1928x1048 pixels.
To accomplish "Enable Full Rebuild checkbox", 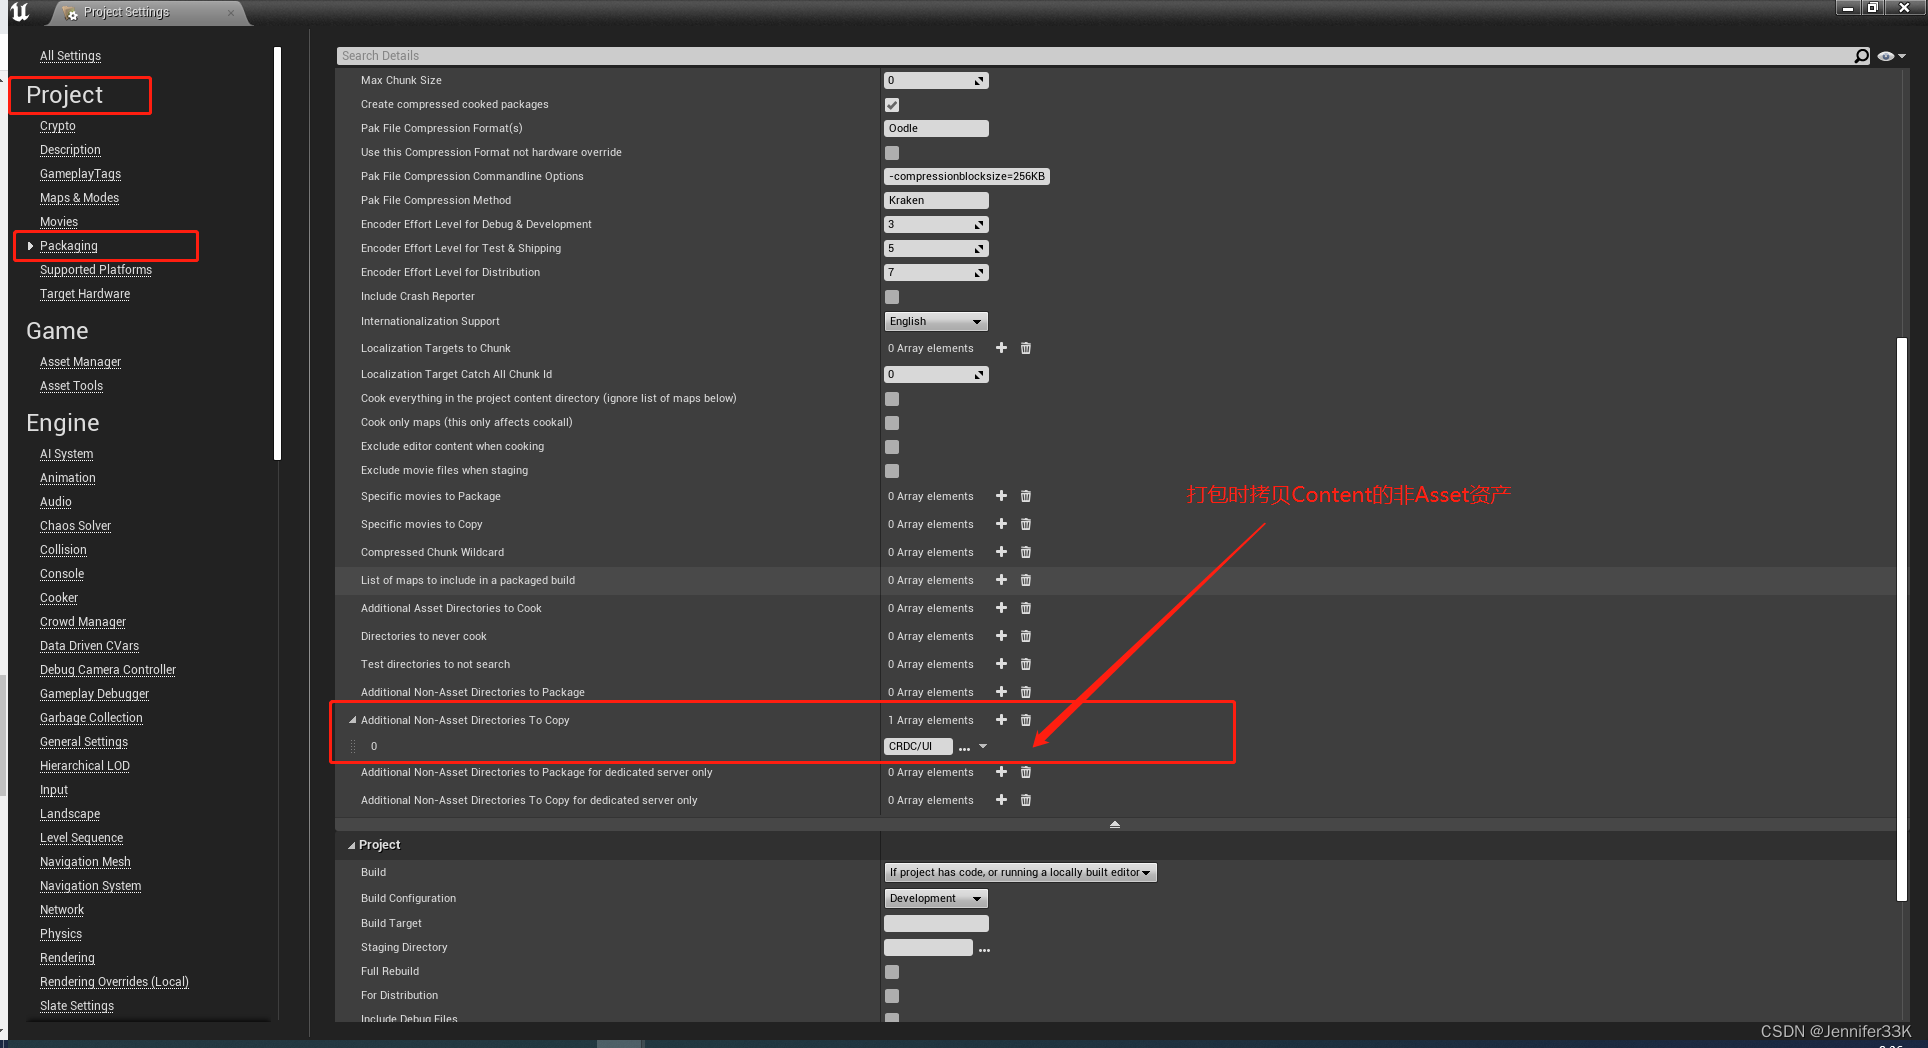I will 892,972.
